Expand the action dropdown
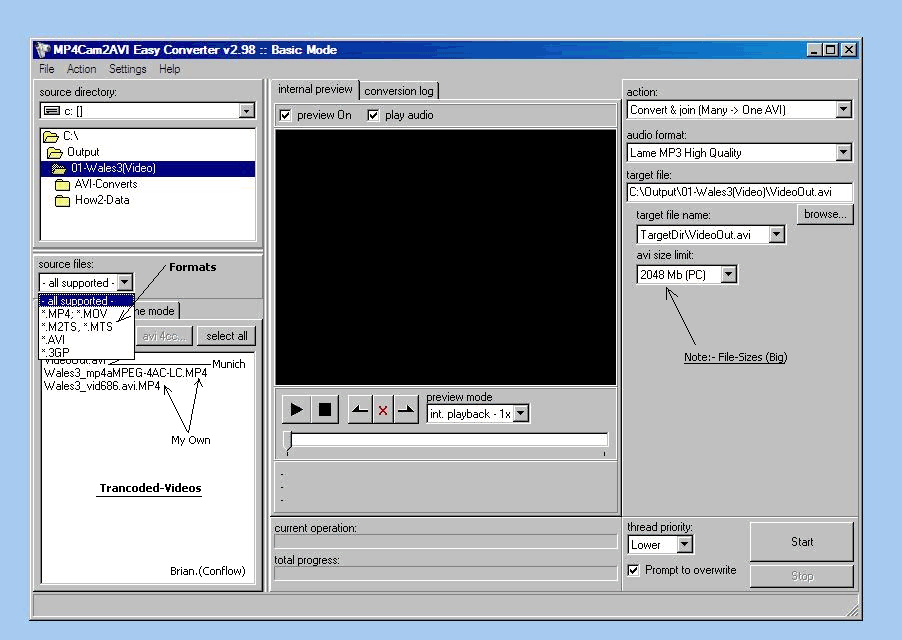The height and width of the screenshot is (640, 902). [x=843, y=109]
